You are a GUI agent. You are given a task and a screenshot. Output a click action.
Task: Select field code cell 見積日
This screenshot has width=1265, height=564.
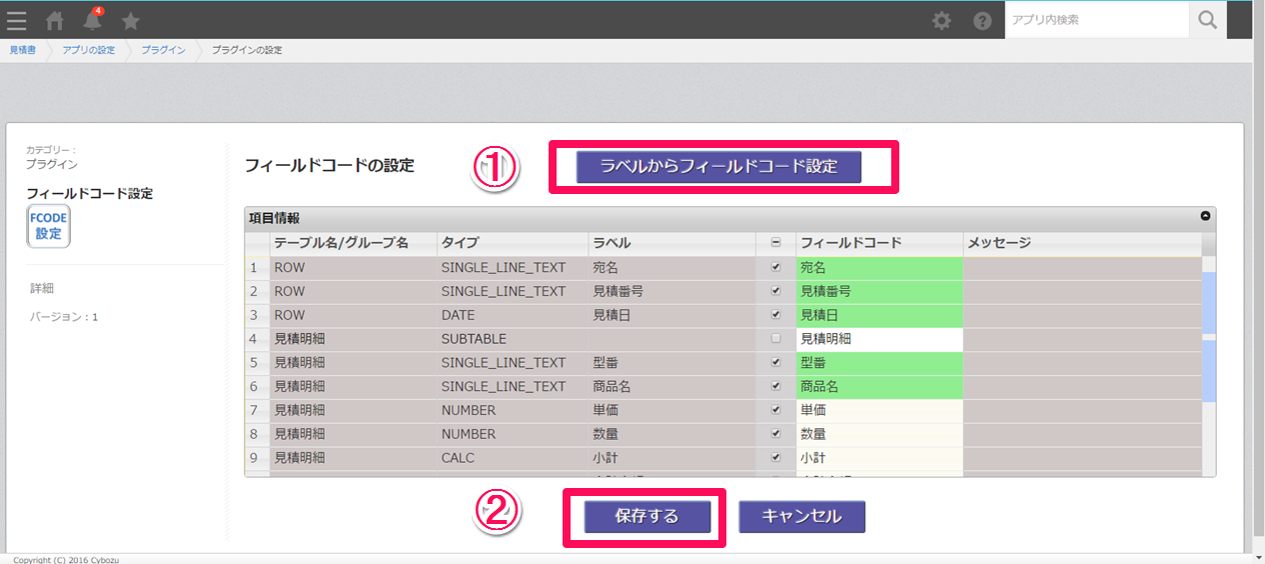pyautogui.click(x=879, y=316)
